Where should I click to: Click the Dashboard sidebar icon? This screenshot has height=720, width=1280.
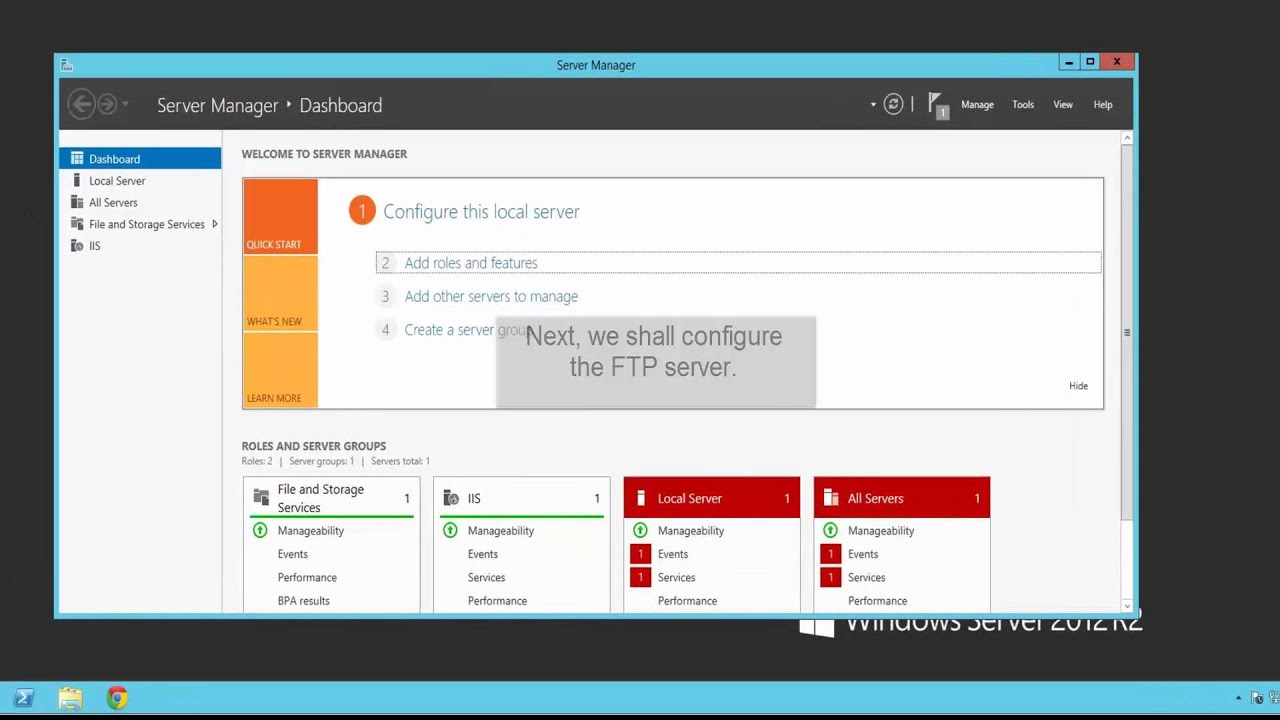[77, 159]
